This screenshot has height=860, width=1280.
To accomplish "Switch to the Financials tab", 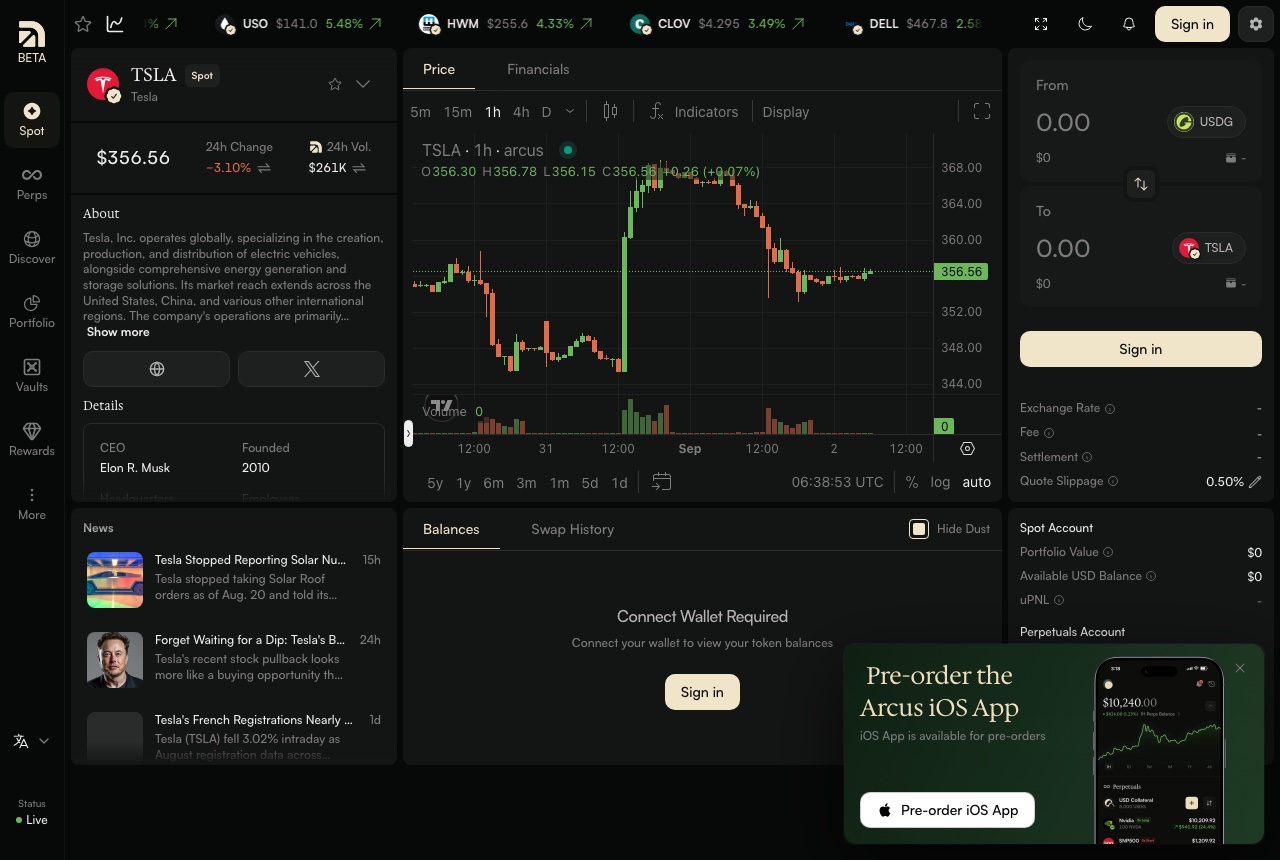I will [x=538, y=69].
